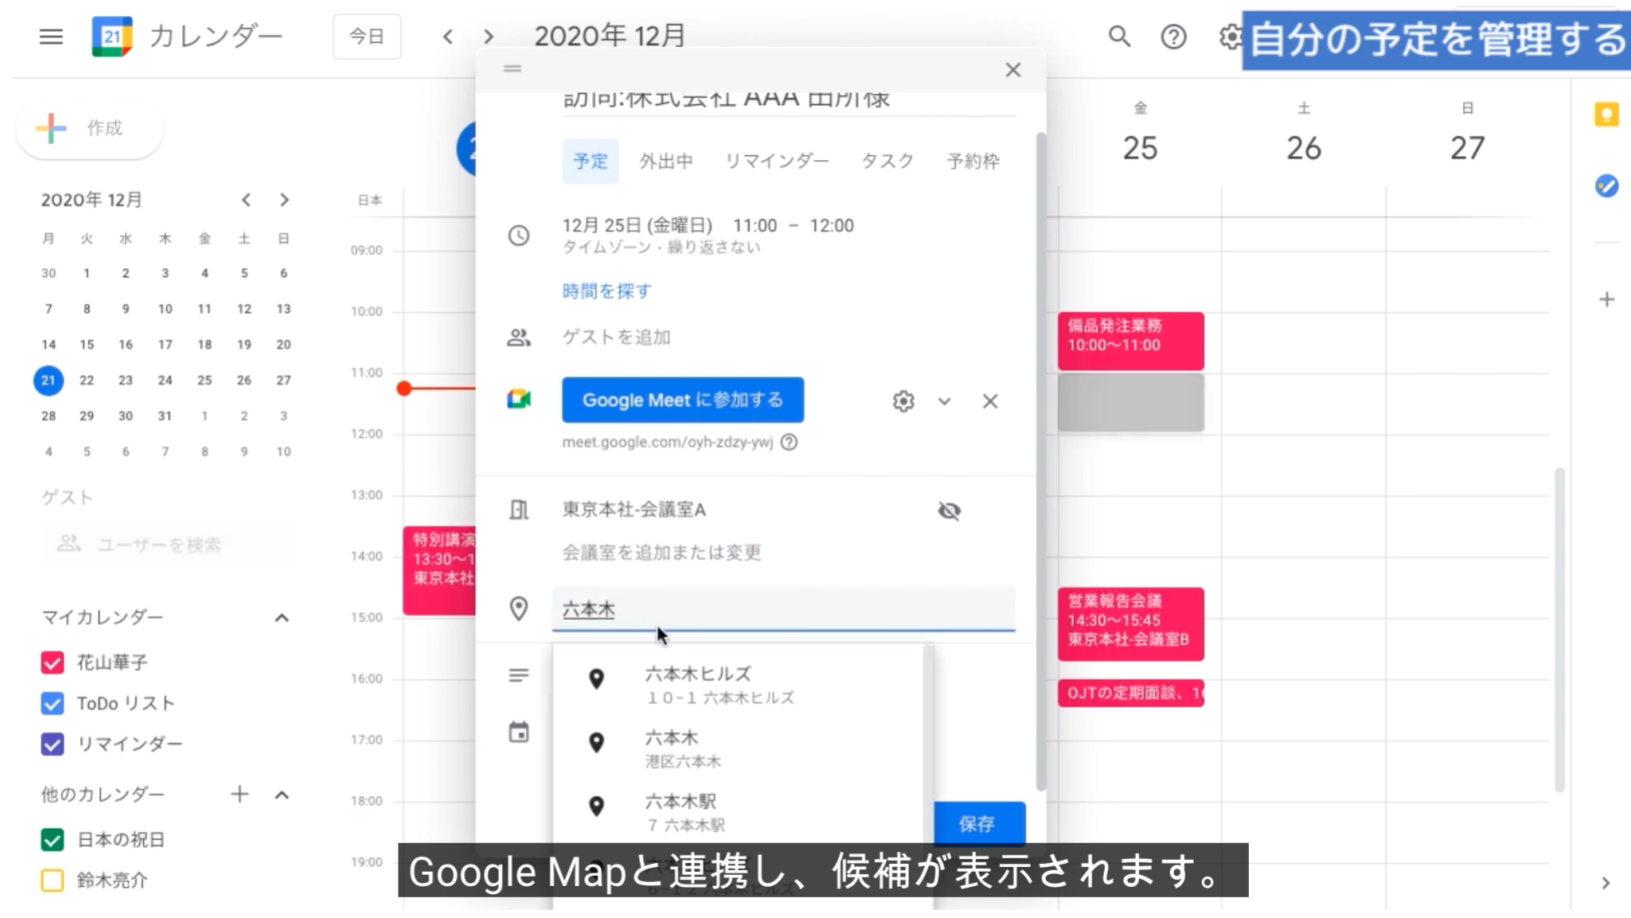Show side panel chevron at bottom right
Screen dimensions: 1631x918
(1606, 884)
